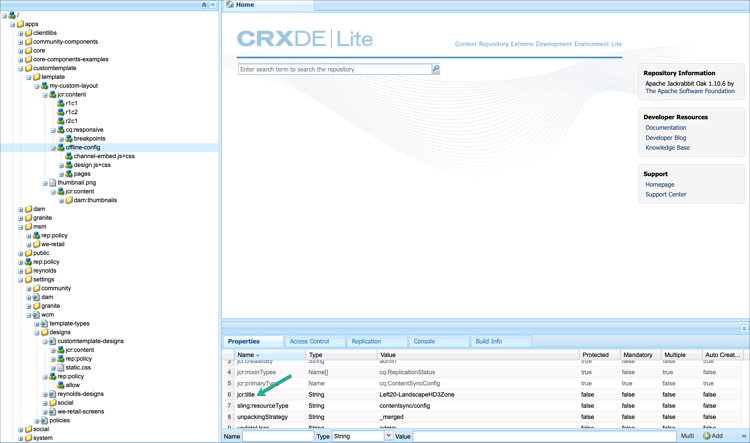Focus the repository search field
750x443 pixels.
click(335, 69)
